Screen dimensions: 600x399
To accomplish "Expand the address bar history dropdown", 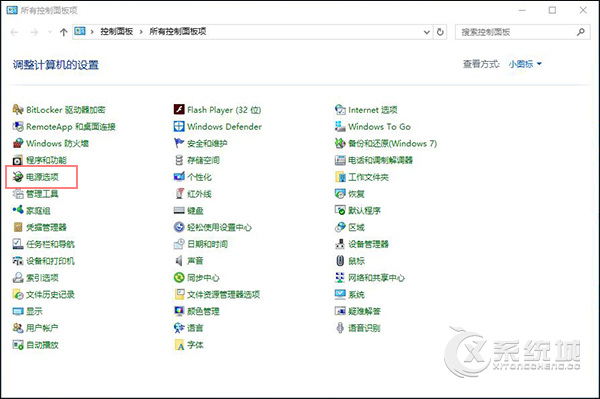I will 427,32.
